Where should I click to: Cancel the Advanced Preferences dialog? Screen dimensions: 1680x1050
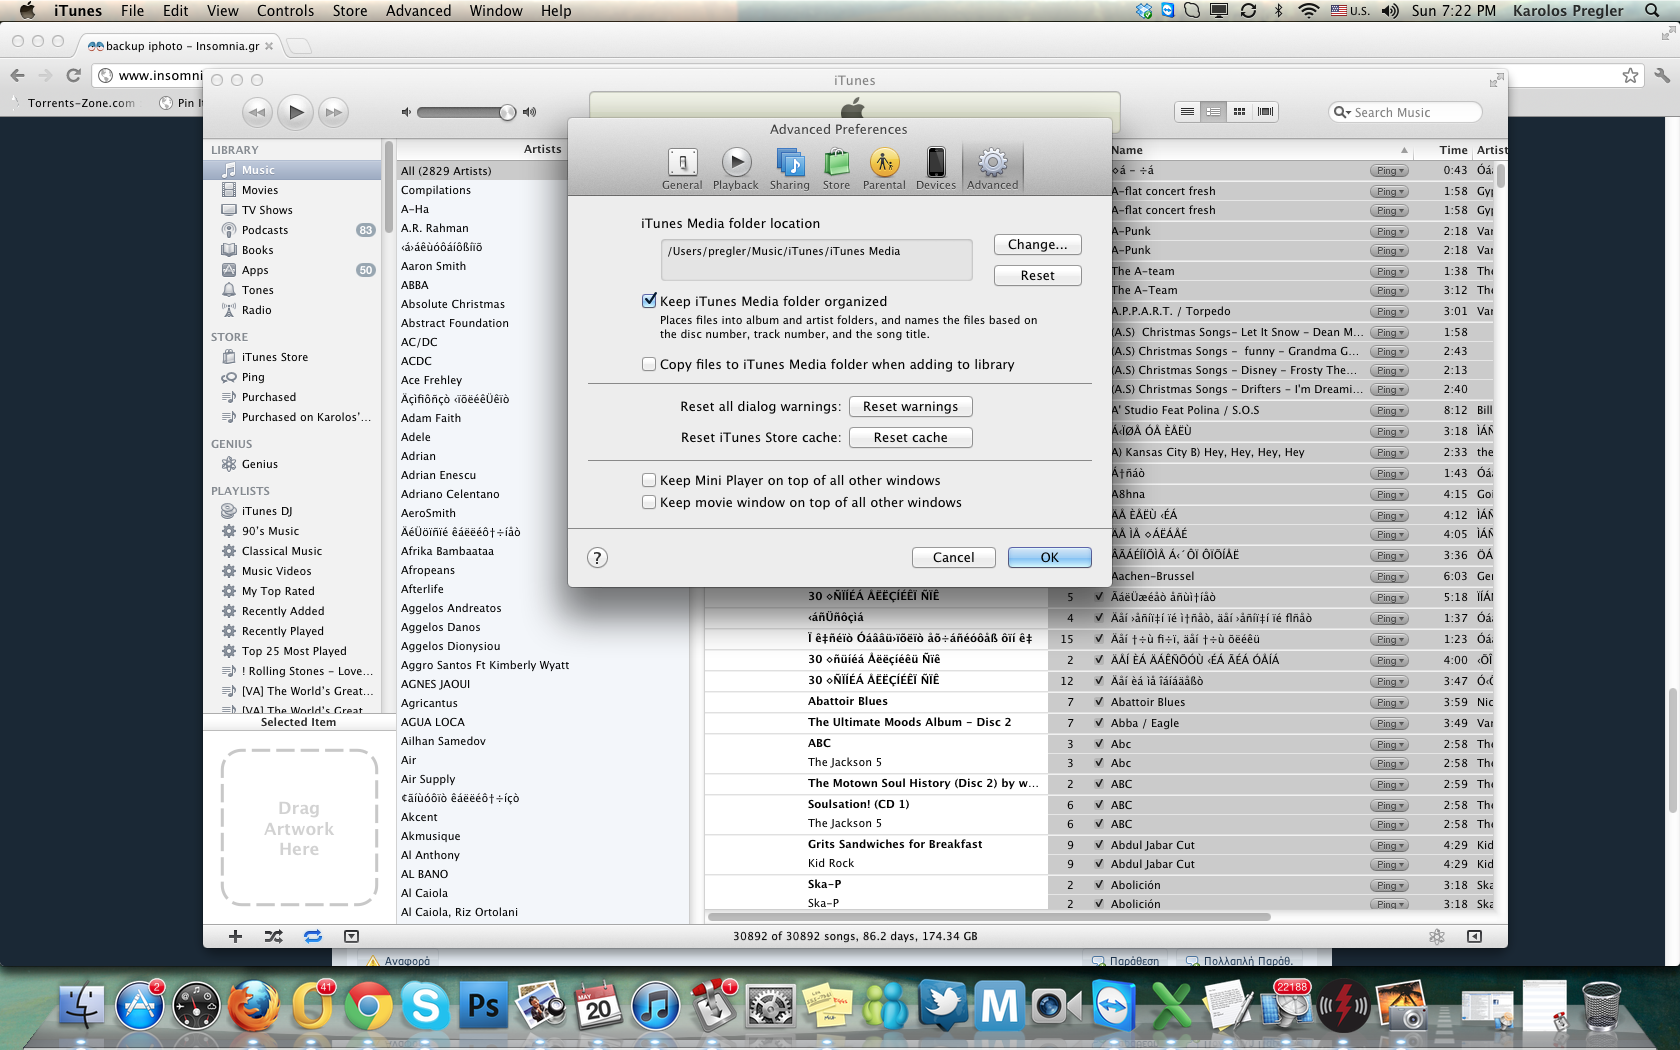point(953,557)
